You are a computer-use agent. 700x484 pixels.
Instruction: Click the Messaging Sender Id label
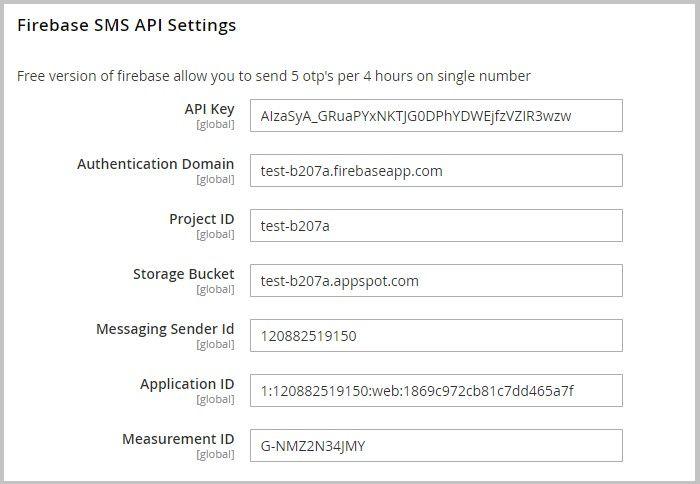click(x=165, y=329)
